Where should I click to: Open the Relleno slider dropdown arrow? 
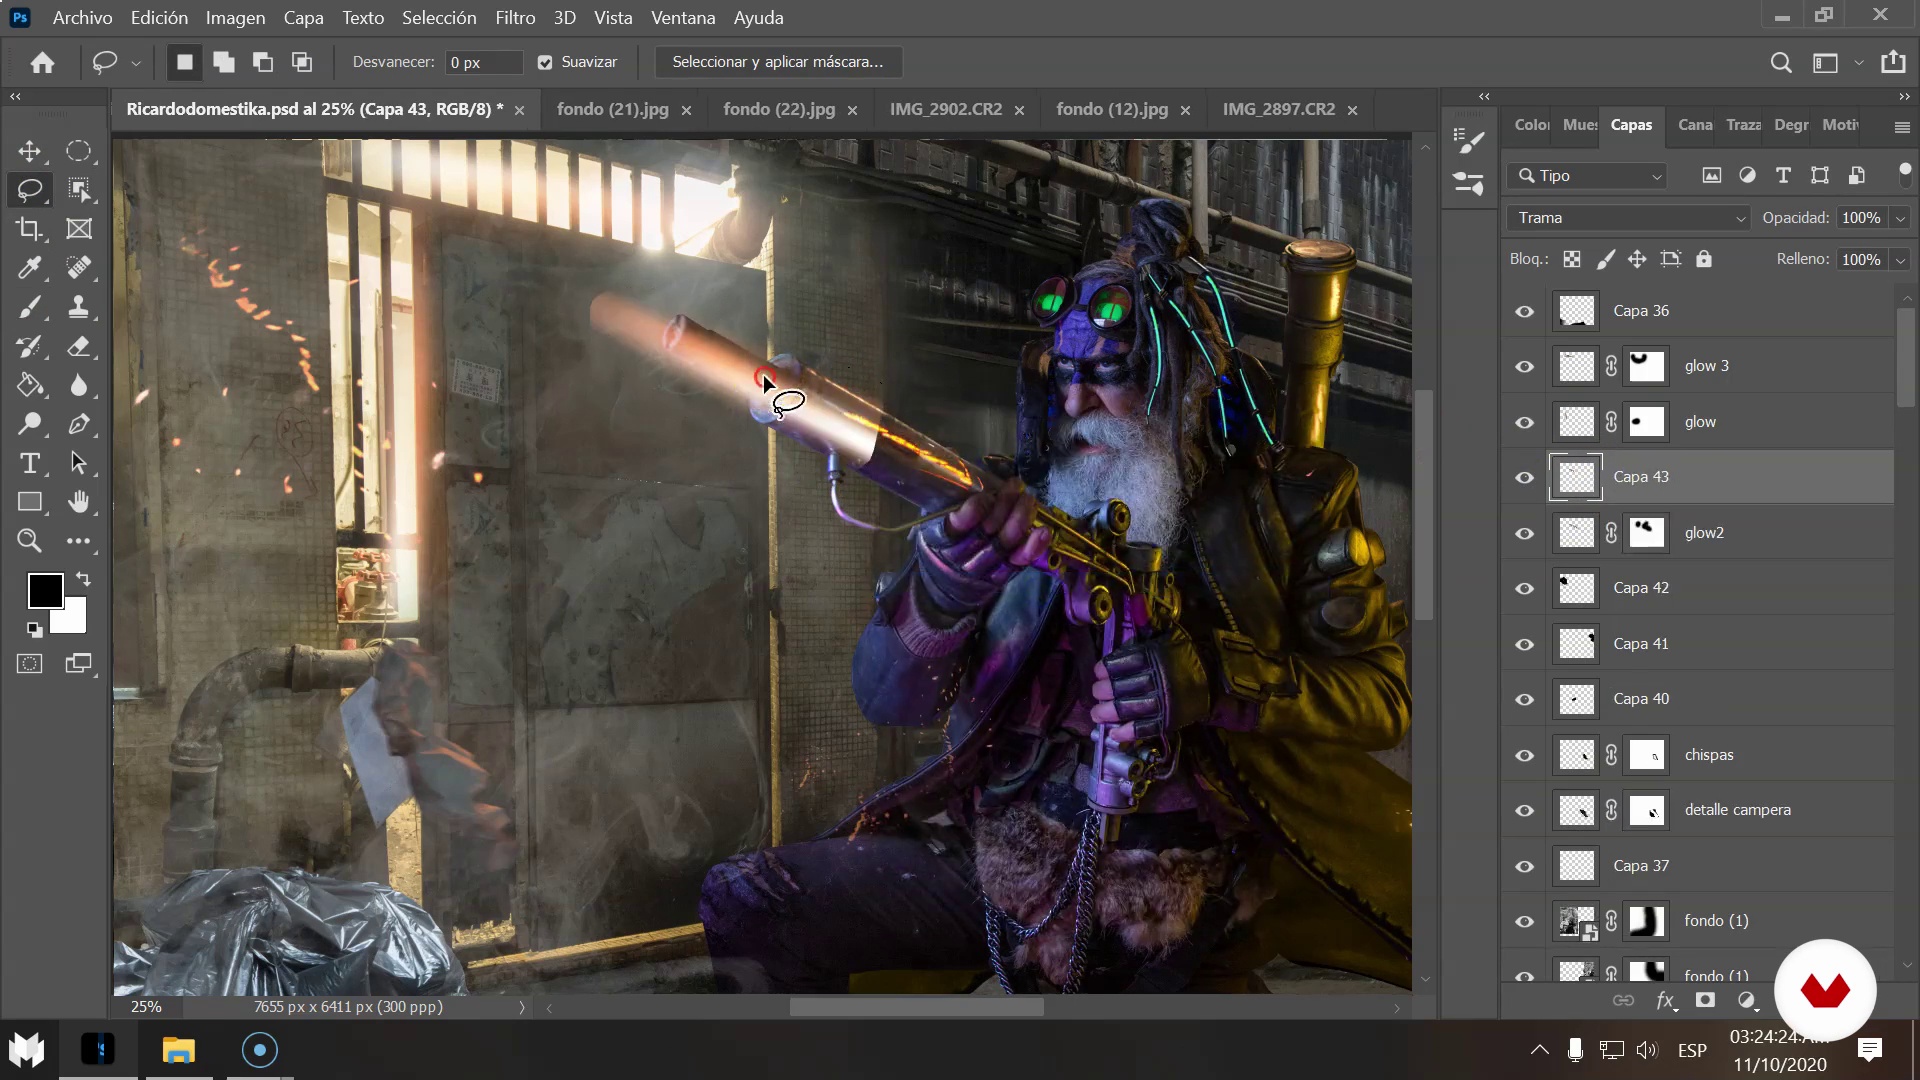pos(1900,260)
